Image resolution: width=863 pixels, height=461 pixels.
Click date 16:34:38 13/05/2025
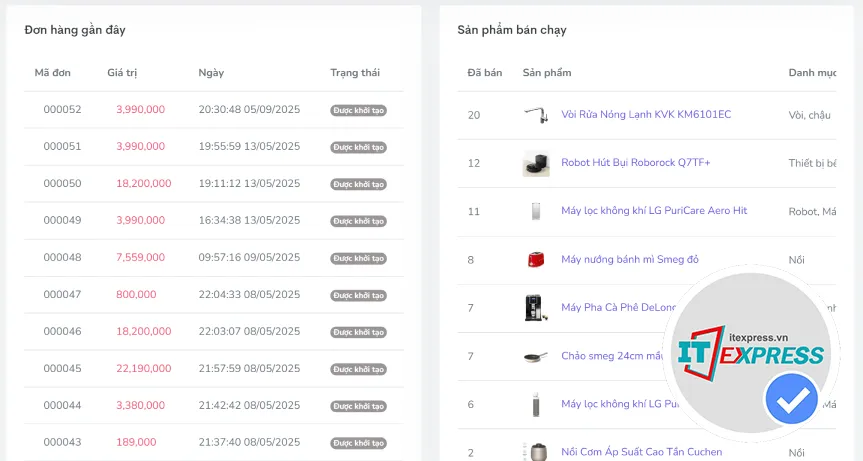point(249,220)
